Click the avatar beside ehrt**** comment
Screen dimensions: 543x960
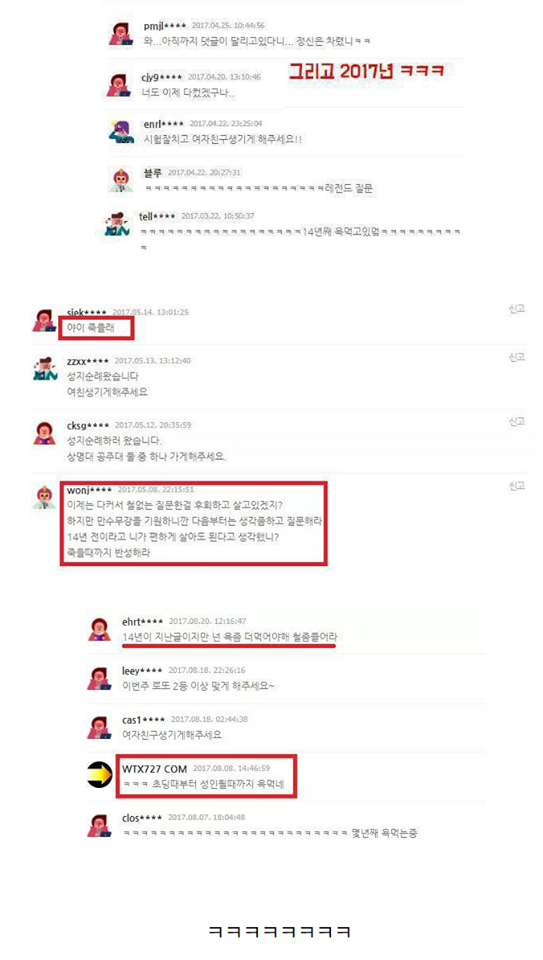tap(99, 629)
